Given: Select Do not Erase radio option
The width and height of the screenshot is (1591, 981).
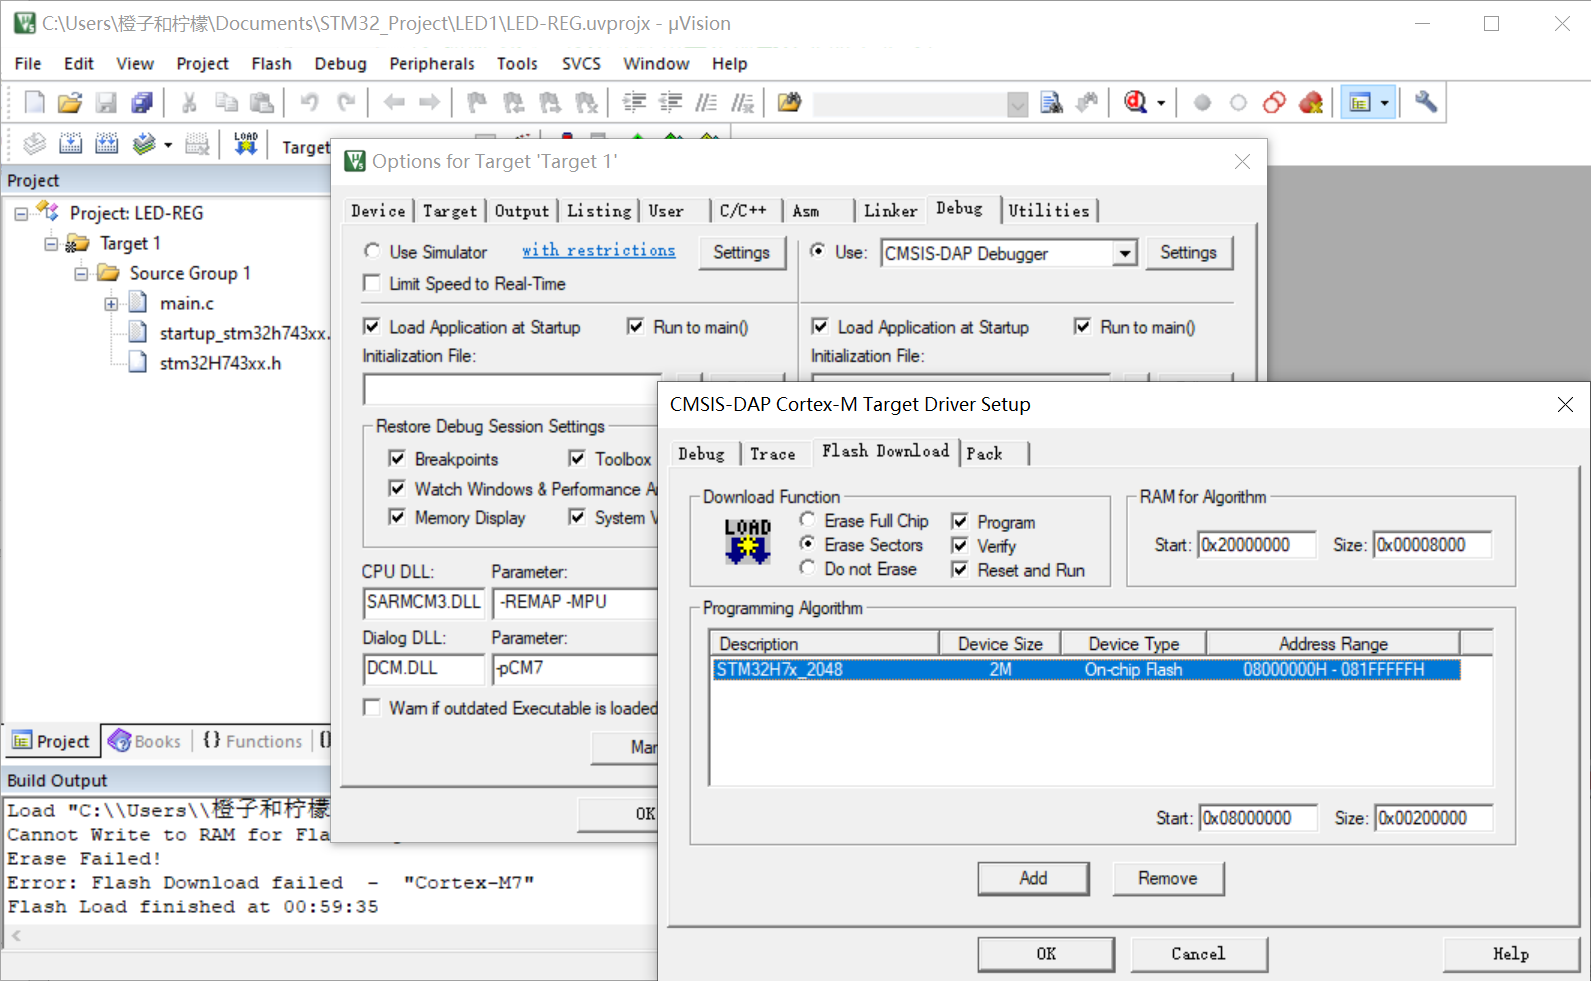Looking at the screenshot, I should (807, 568).
